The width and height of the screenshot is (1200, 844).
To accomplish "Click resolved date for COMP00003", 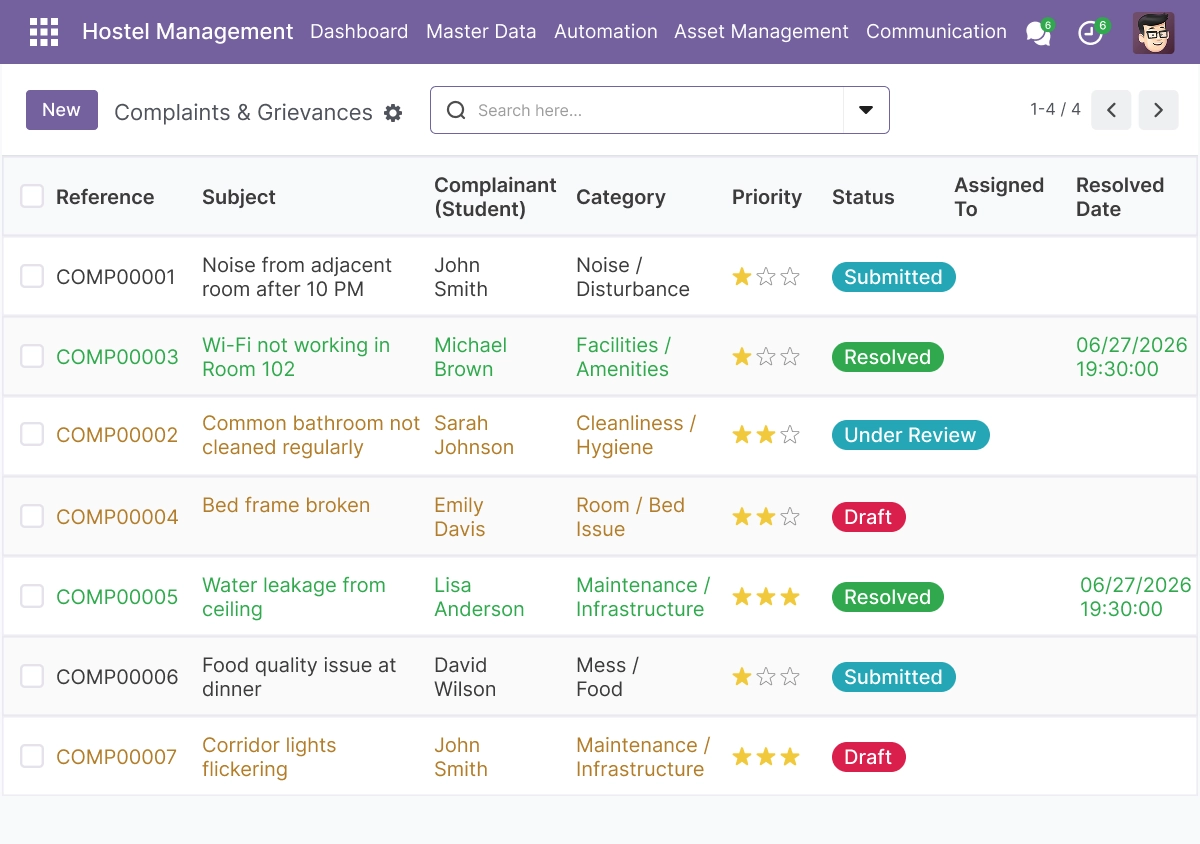I will [x=1132, y=357].
